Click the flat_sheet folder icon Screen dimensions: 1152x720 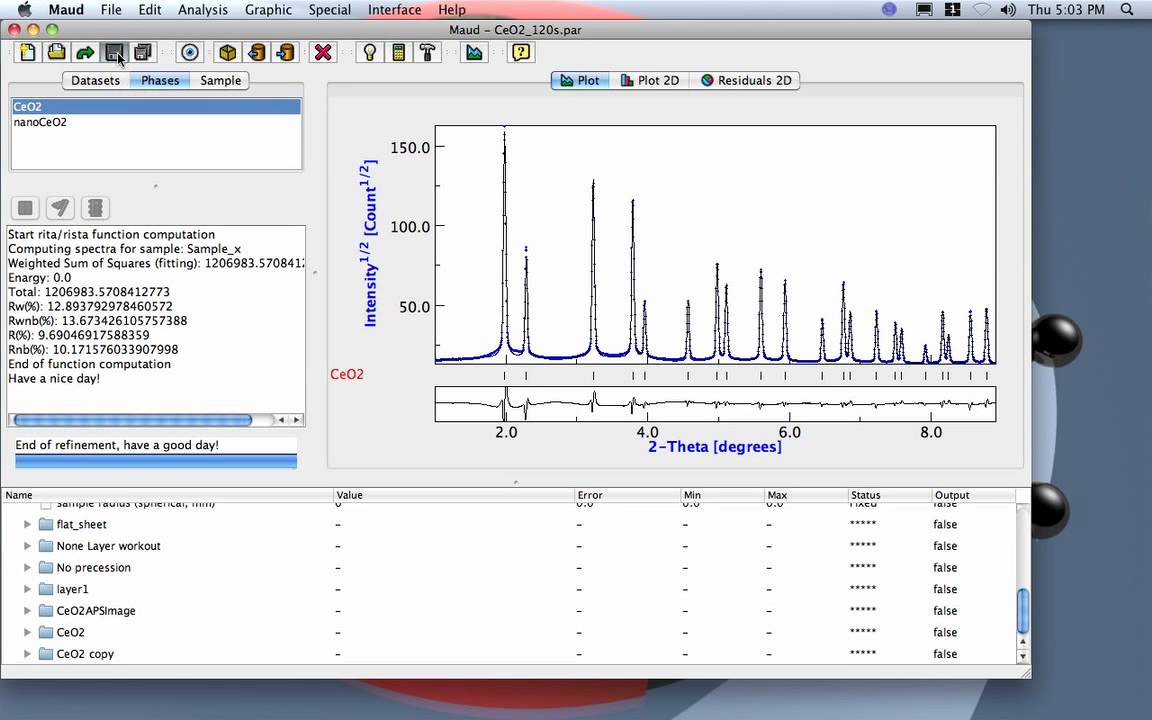[46, 524]
